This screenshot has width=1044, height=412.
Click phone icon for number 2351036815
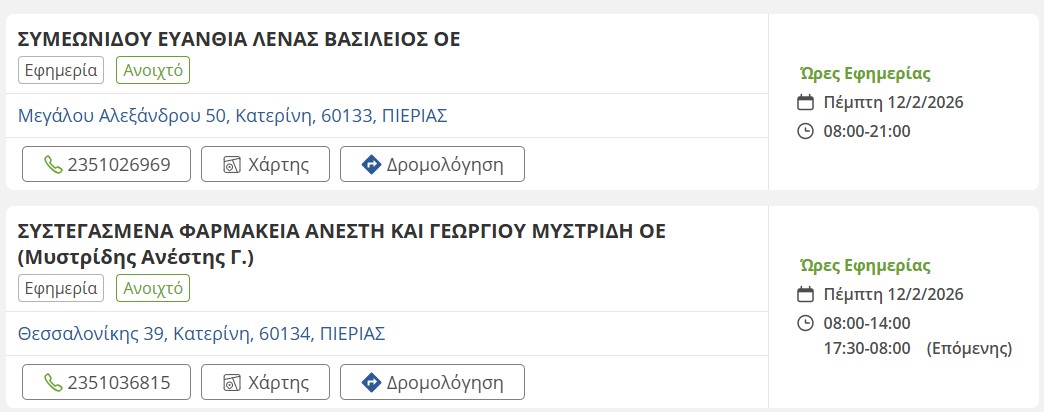[x=53, y=382]
